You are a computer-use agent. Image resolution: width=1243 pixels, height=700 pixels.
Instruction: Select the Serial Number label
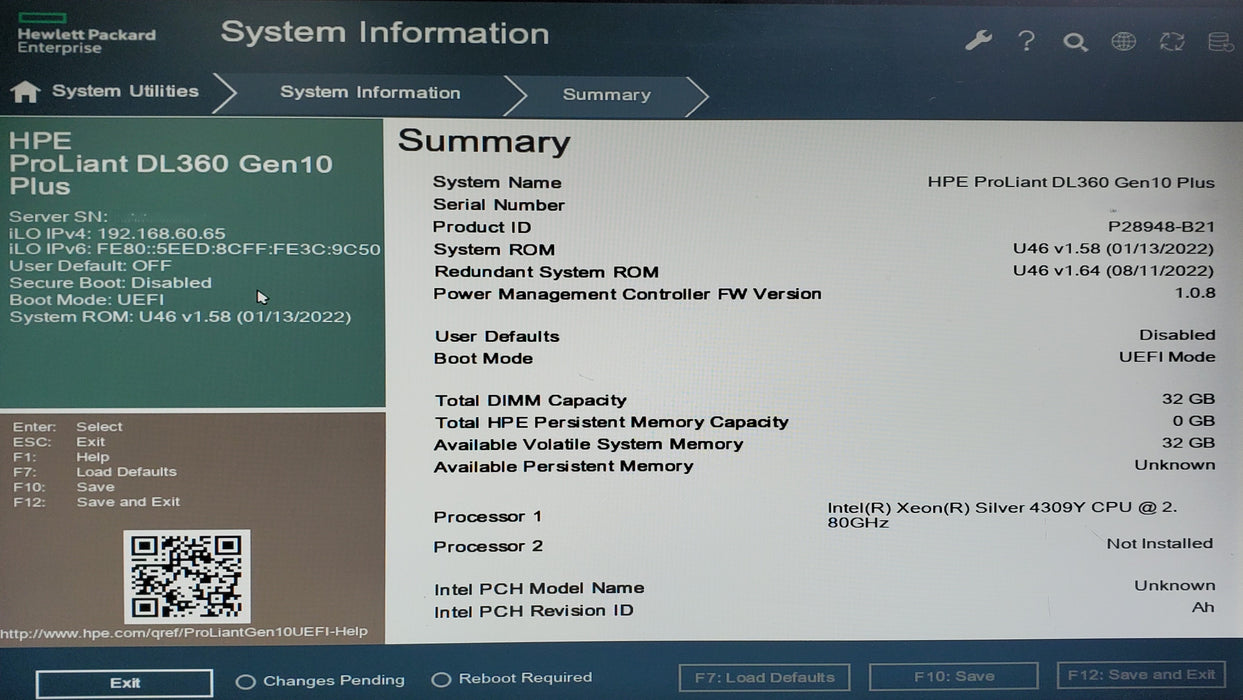[x=499, y=205]
